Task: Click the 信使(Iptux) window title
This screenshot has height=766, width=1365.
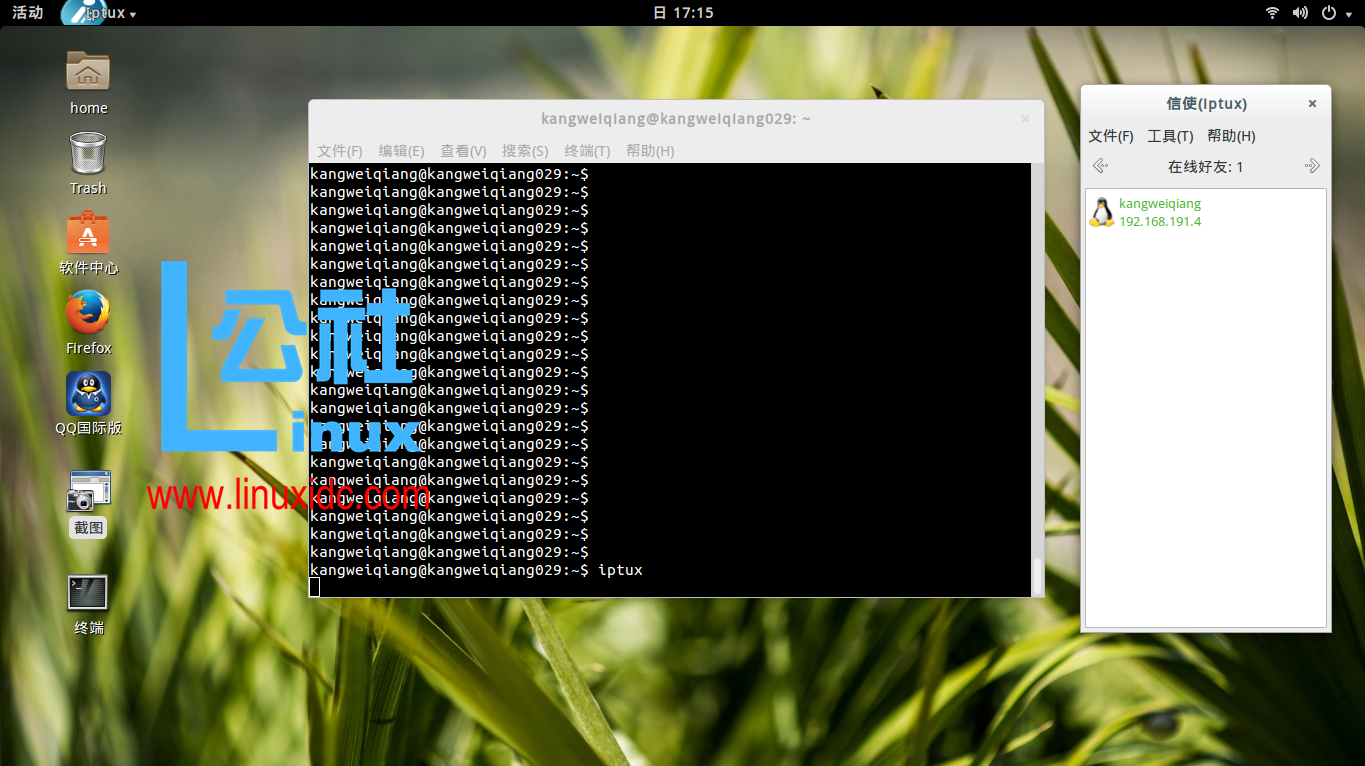Action: click(x=1206, y=104)
